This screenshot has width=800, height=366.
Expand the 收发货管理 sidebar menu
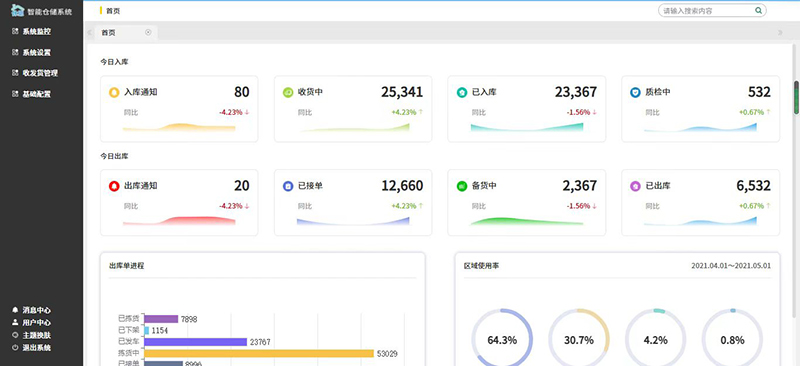(x=41, y=74)
